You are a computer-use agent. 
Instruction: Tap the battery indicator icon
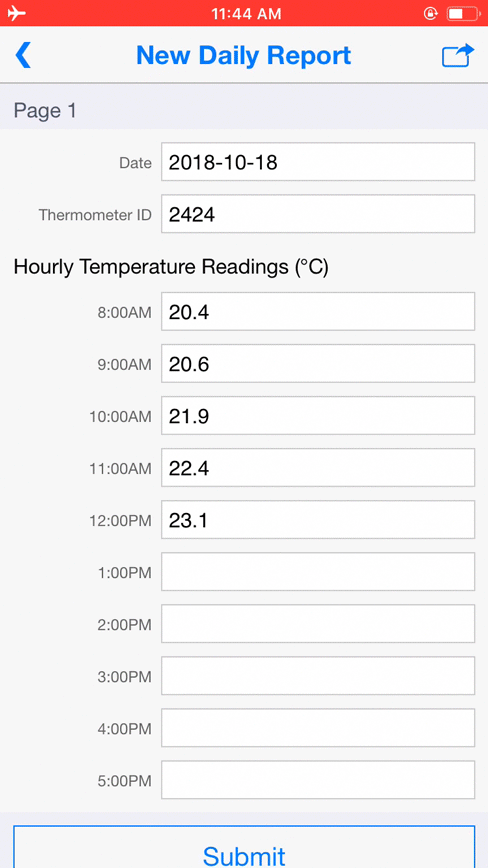coord(463,13)
